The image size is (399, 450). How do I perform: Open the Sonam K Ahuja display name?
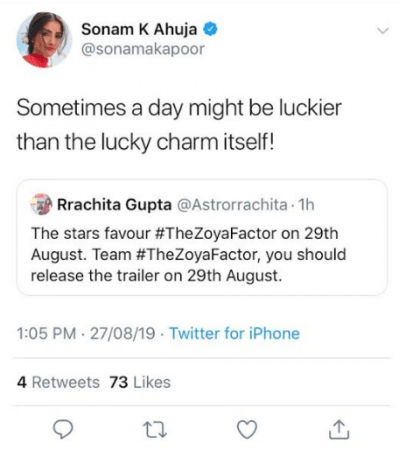139,29
